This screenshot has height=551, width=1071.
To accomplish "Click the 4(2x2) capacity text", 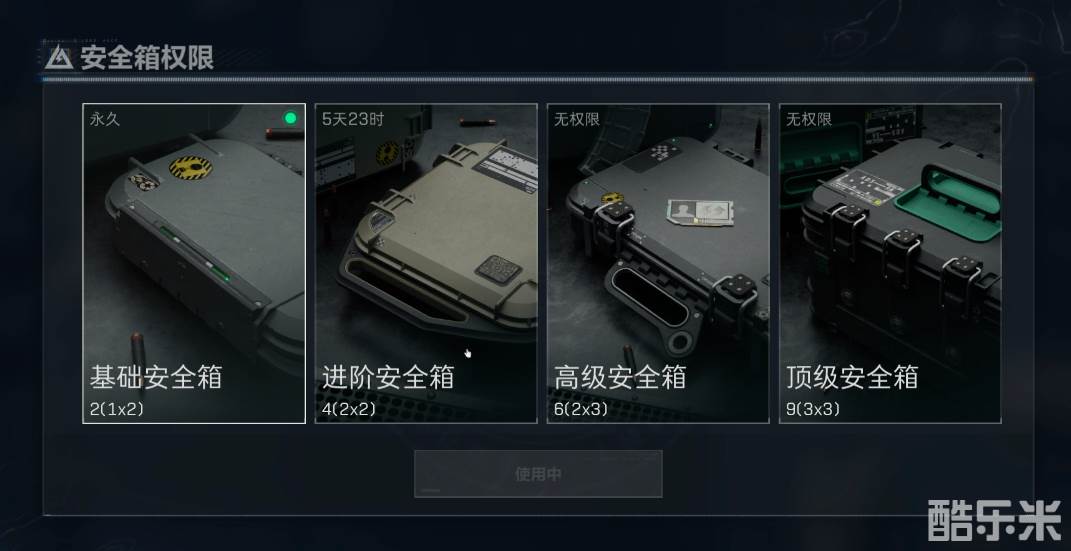I will 349,410.
